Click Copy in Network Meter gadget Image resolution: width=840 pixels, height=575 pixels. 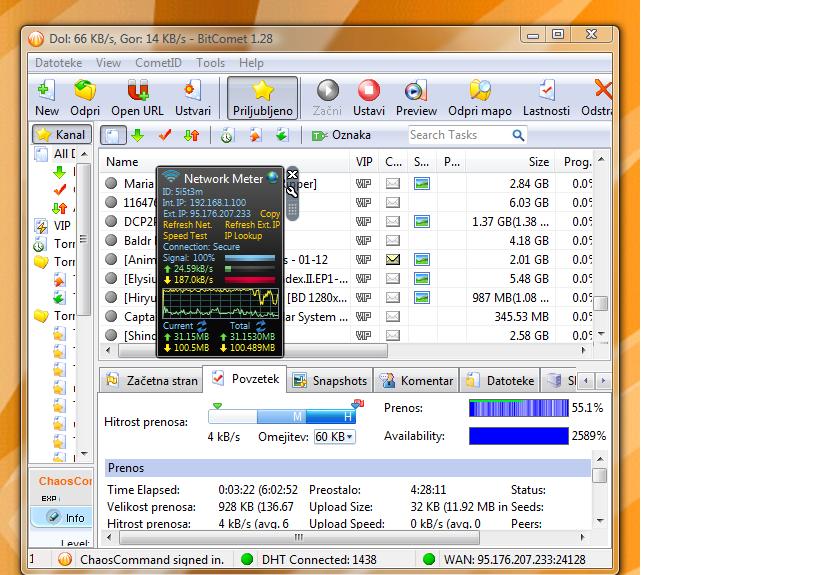pyautogui.click(x=269, y=214)
